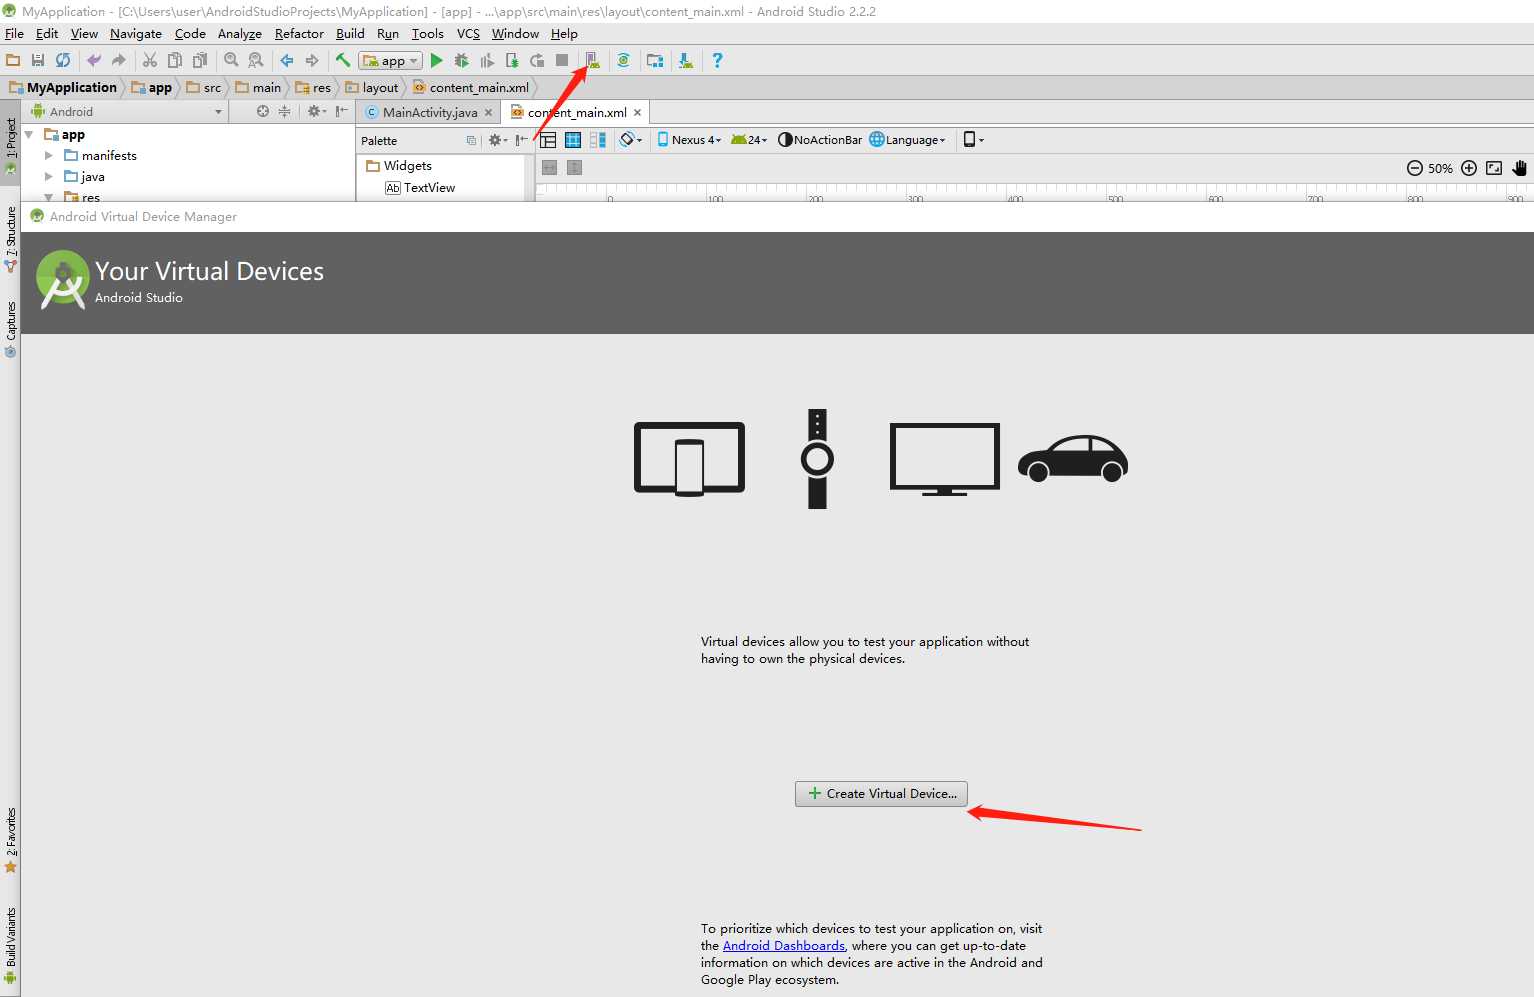Screen dimensions: 1534x997
Task: Open the screen orientation dropdown
Action: [630, 140]
